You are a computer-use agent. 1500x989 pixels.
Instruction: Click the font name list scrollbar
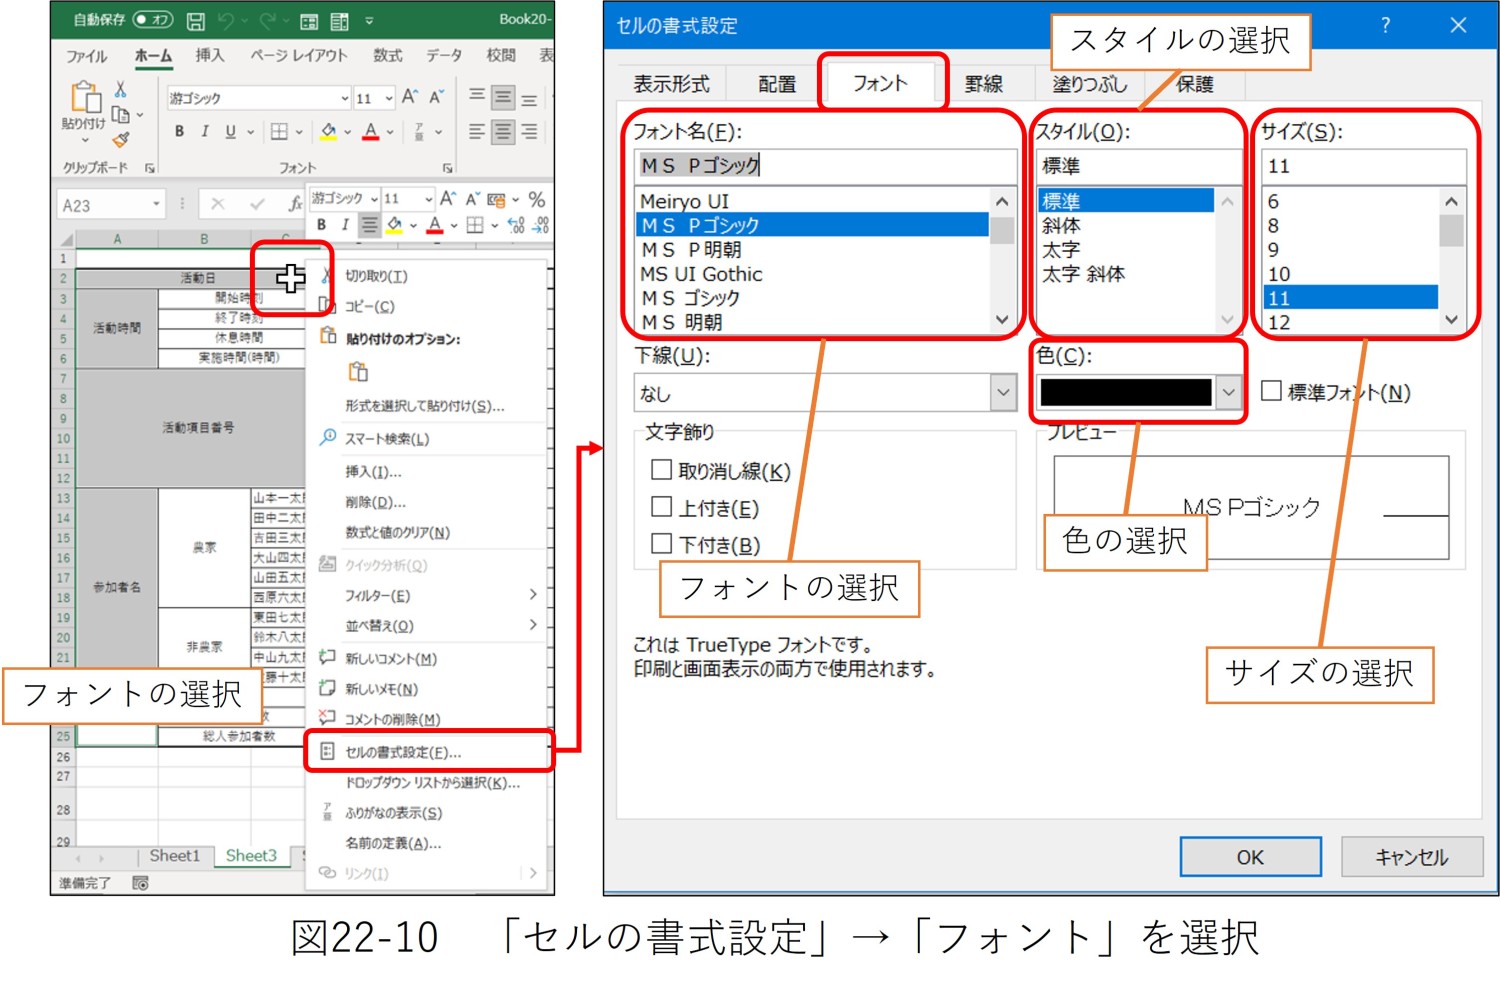(x=1002, y=260)
